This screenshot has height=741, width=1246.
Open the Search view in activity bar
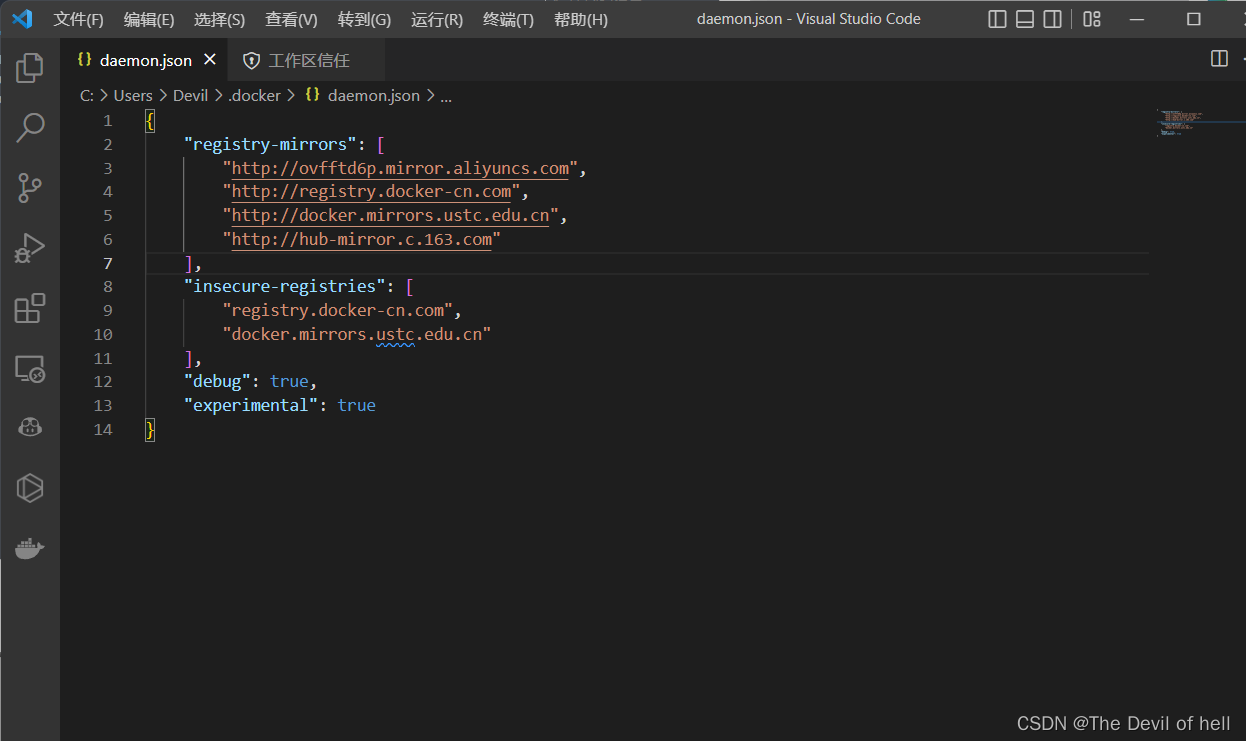[30, 127]
